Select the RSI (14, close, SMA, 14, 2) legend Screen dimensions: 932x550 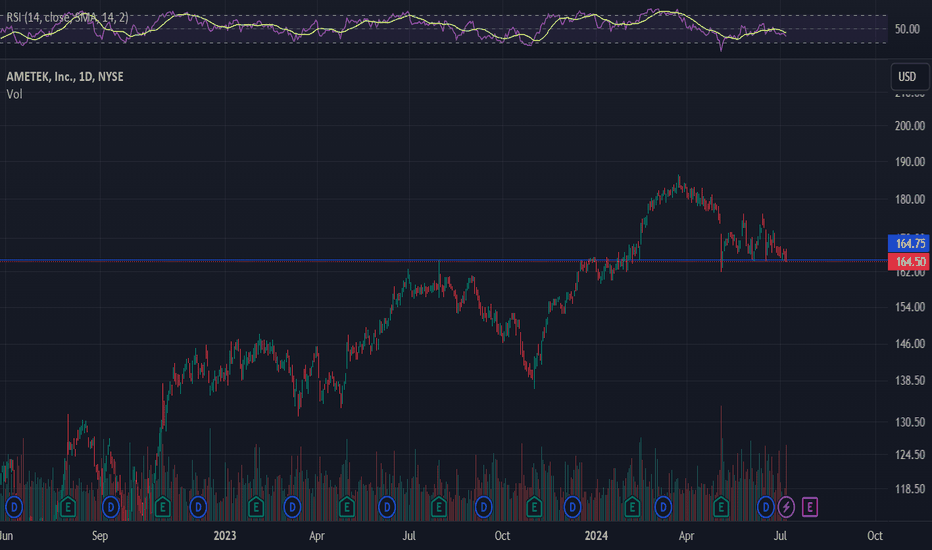click(67, 18)
